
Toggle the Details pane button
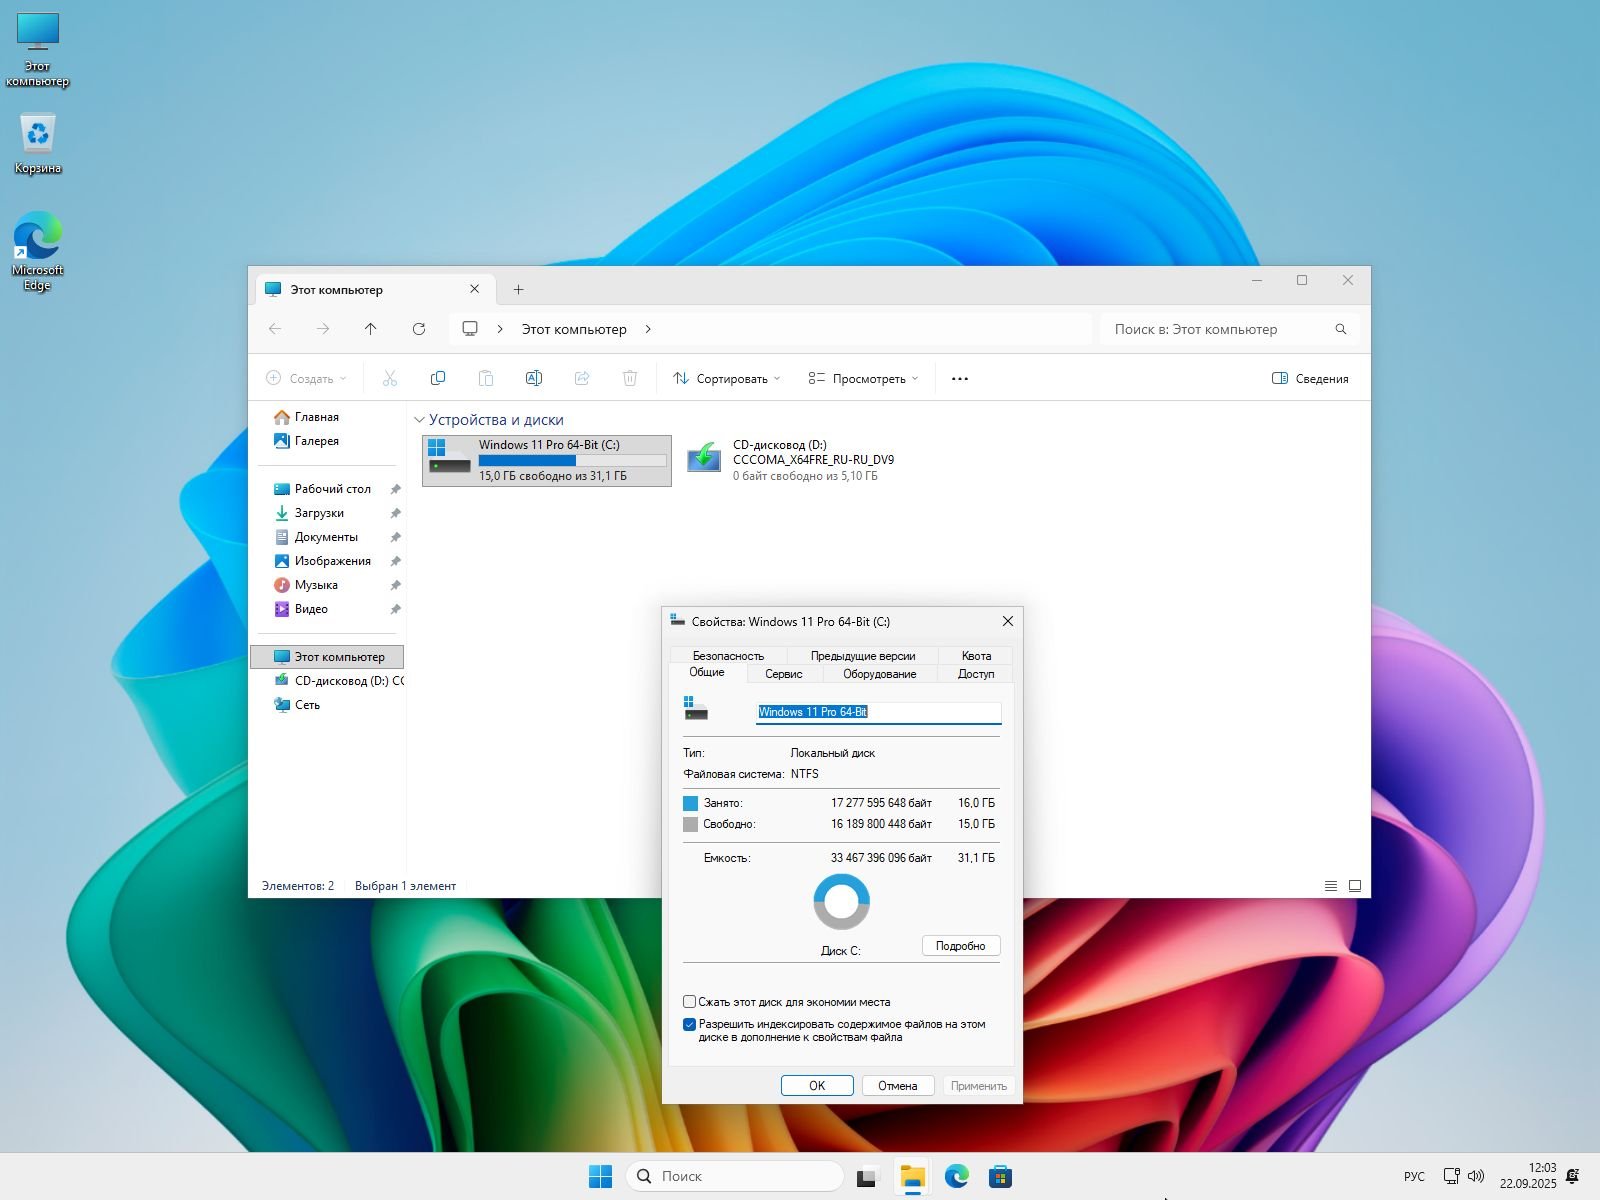(1310, 379)
